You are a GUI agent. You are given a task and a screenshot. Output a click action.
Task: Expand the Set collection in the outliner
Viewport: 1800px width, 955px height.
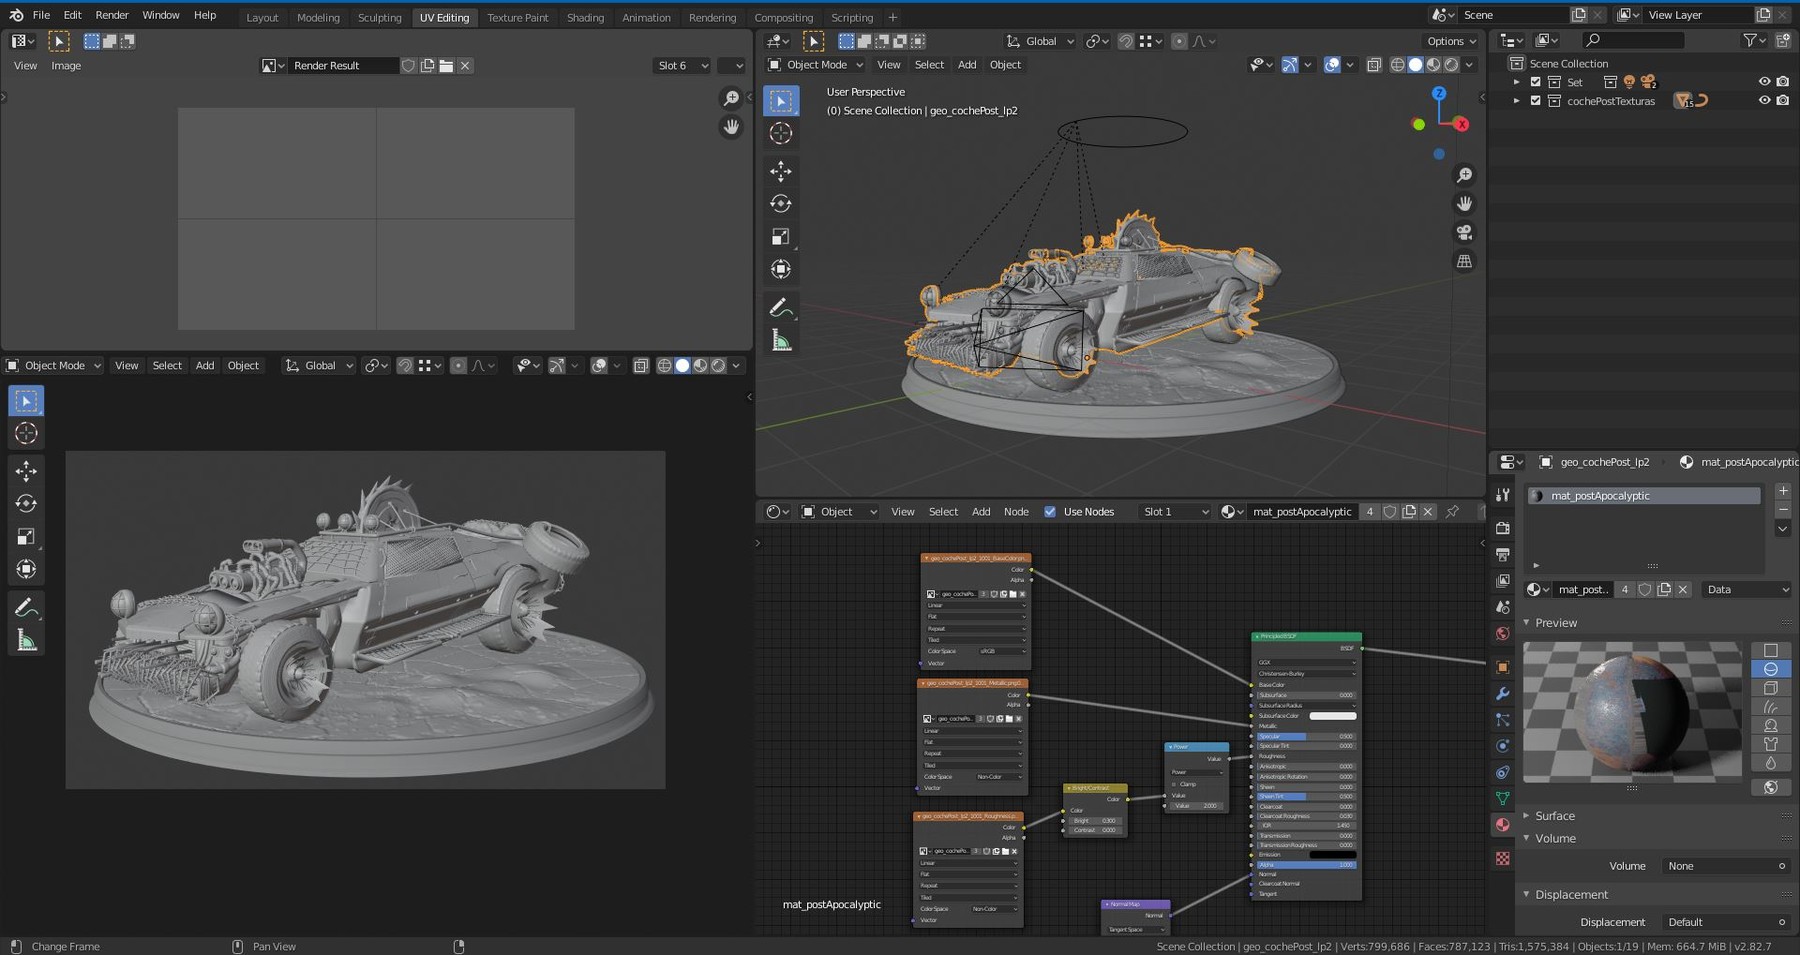[1516, 82]
